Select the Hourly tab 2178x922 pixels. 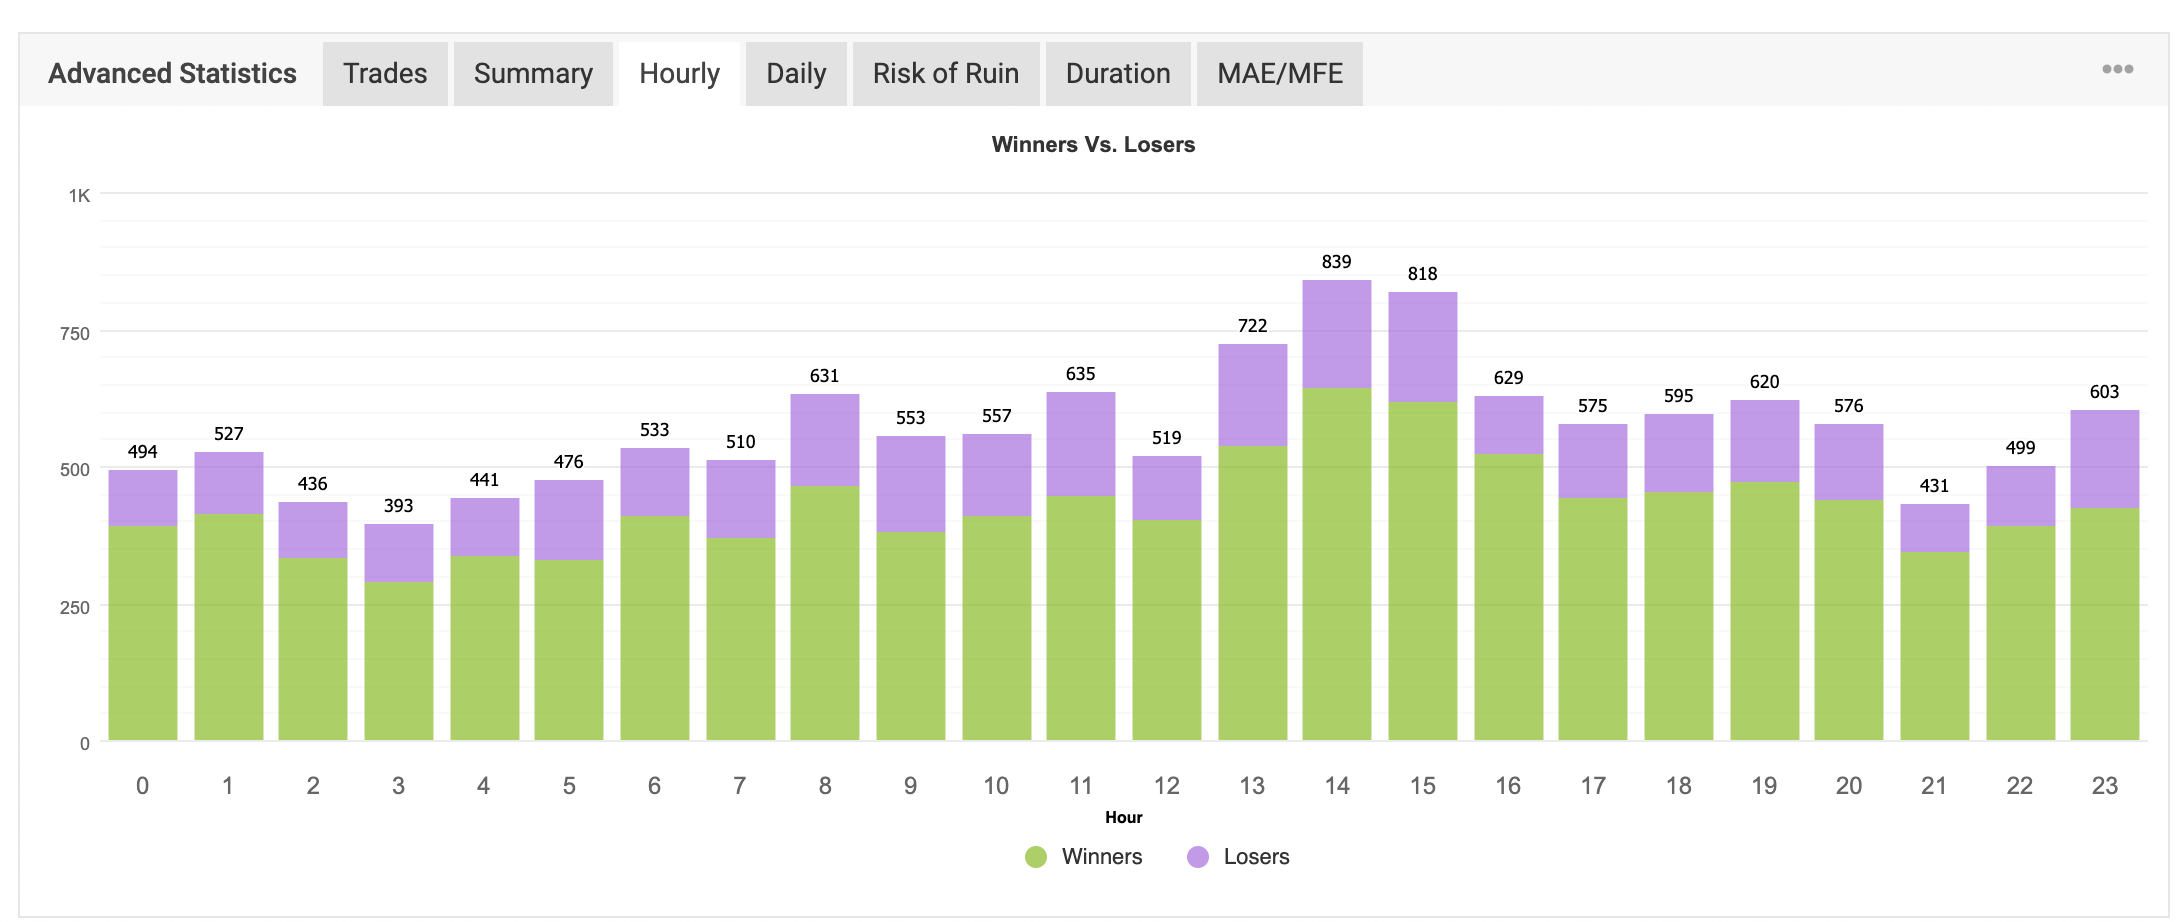tap(679, 74)
